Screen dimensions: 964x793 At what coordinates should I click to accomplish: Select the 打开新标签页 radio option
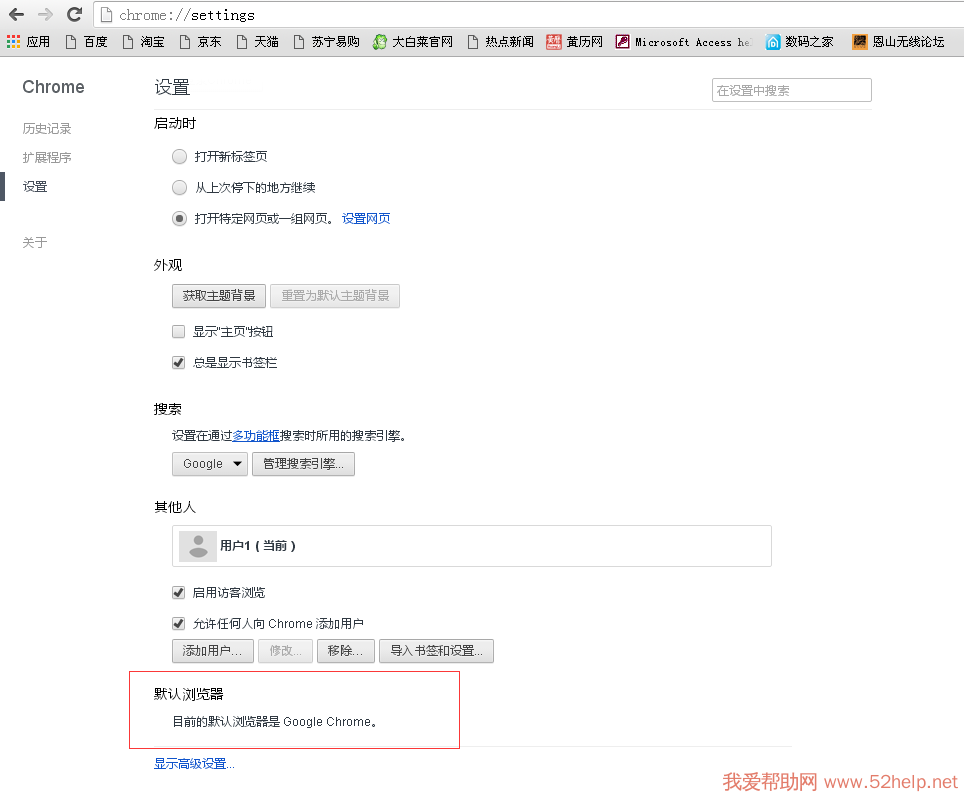tap(180, 157)
